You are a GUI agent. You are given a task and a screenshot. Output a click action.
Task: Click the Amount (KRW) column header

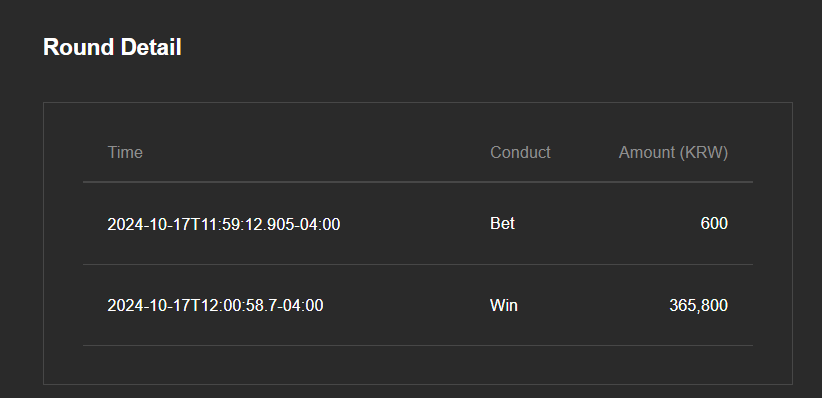tap(673, 153)
